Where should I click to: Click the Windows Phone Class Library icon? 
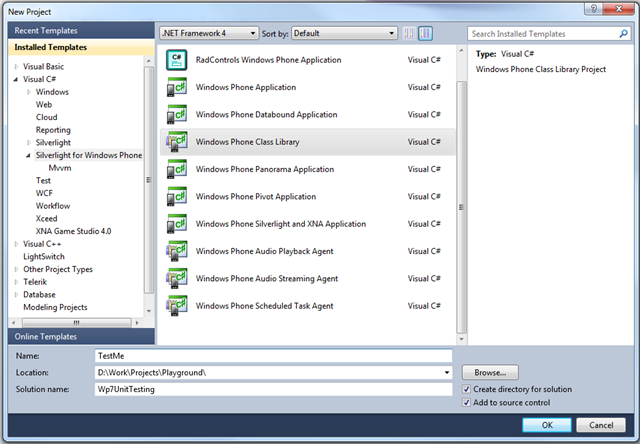coord(177,142)
